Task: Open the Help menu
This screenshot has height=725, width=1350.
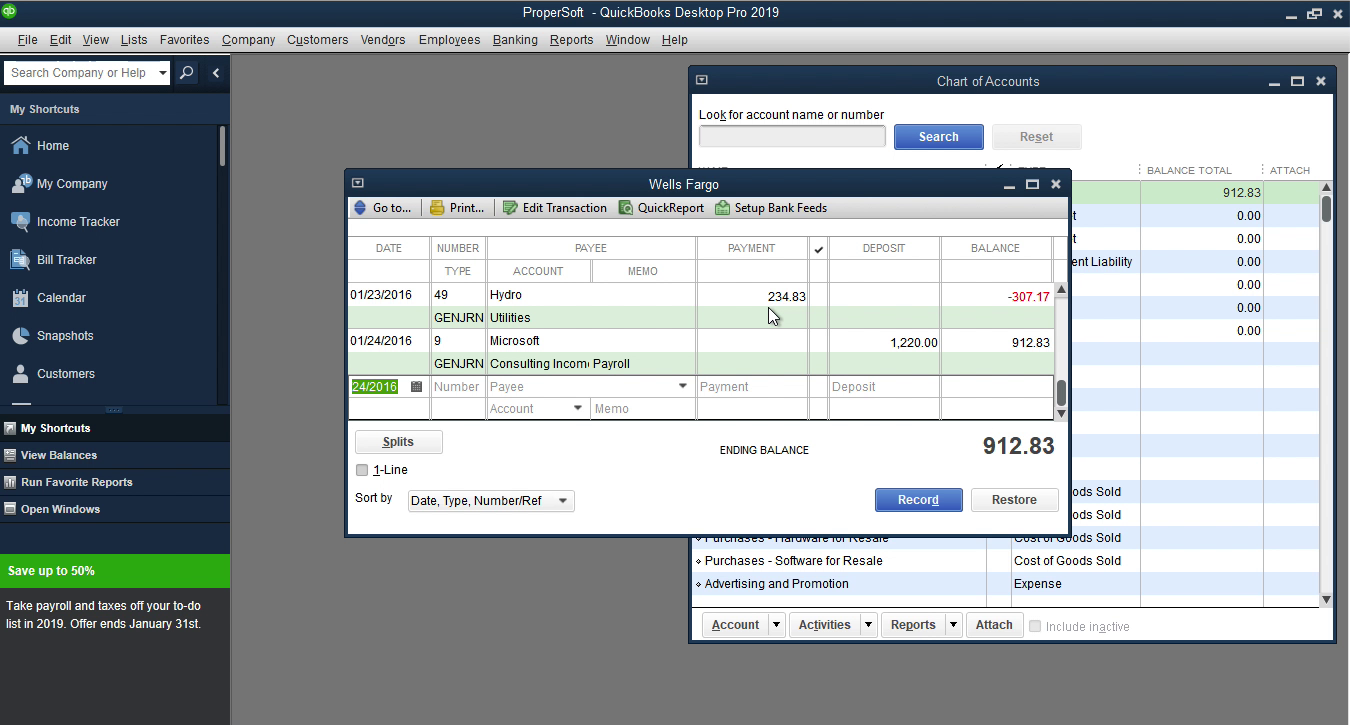Action: tap(675, 40)
